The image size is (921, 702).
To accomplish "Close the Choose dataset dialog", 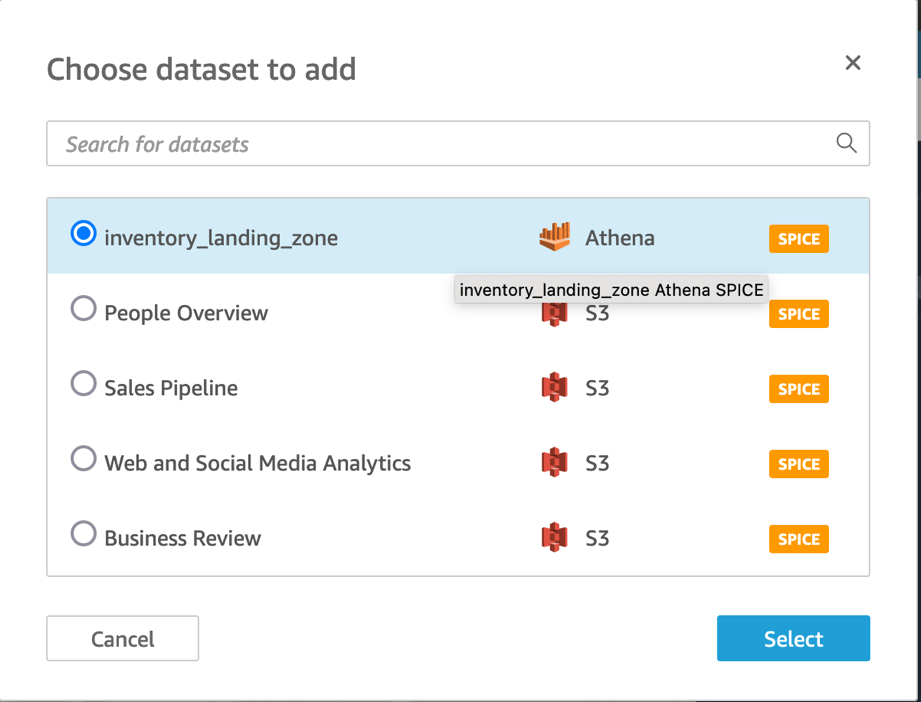I will (x=853, y=63).
